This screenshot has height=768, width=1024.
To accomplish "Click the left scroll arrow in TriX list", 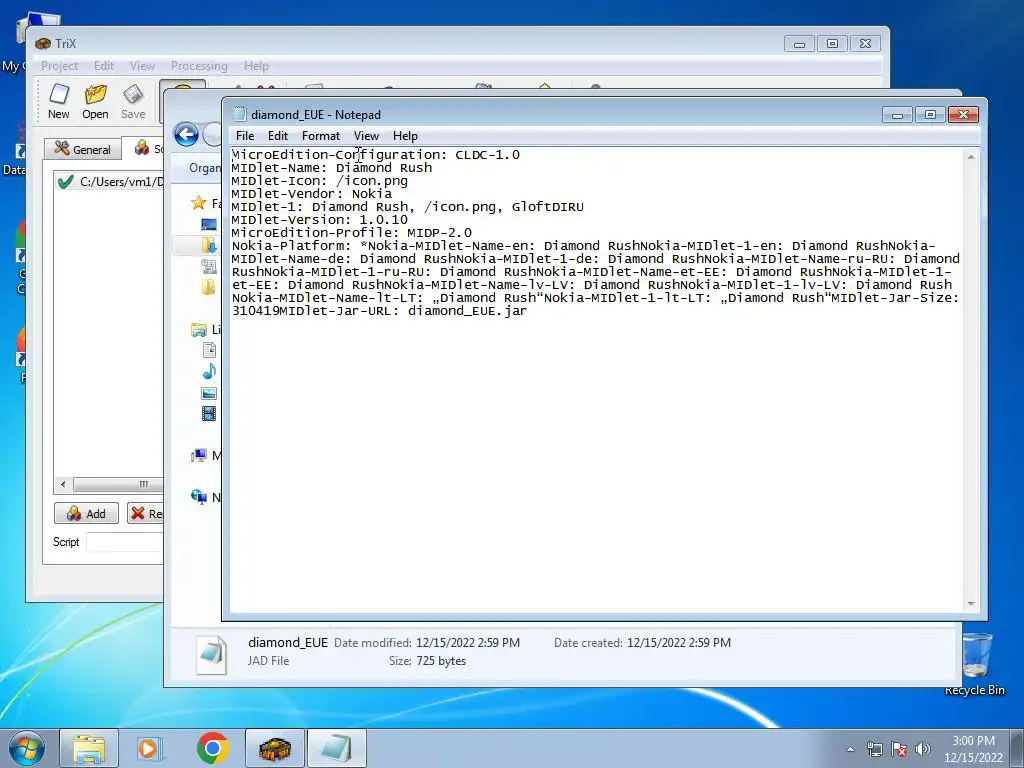I will pos(63,485).
